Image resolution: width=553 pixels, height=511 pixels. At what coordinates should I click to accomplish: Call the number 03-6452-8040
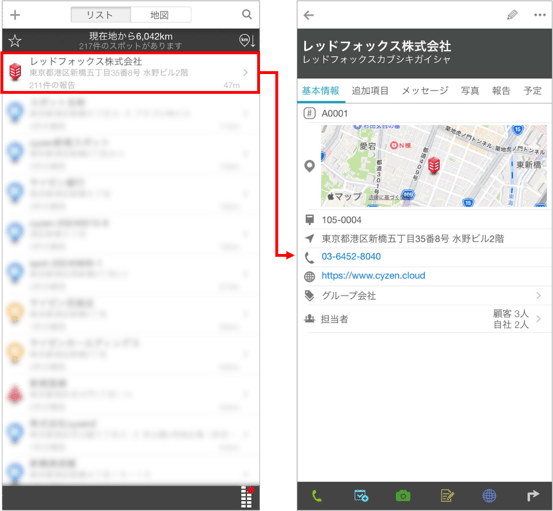tap(351, 256)
